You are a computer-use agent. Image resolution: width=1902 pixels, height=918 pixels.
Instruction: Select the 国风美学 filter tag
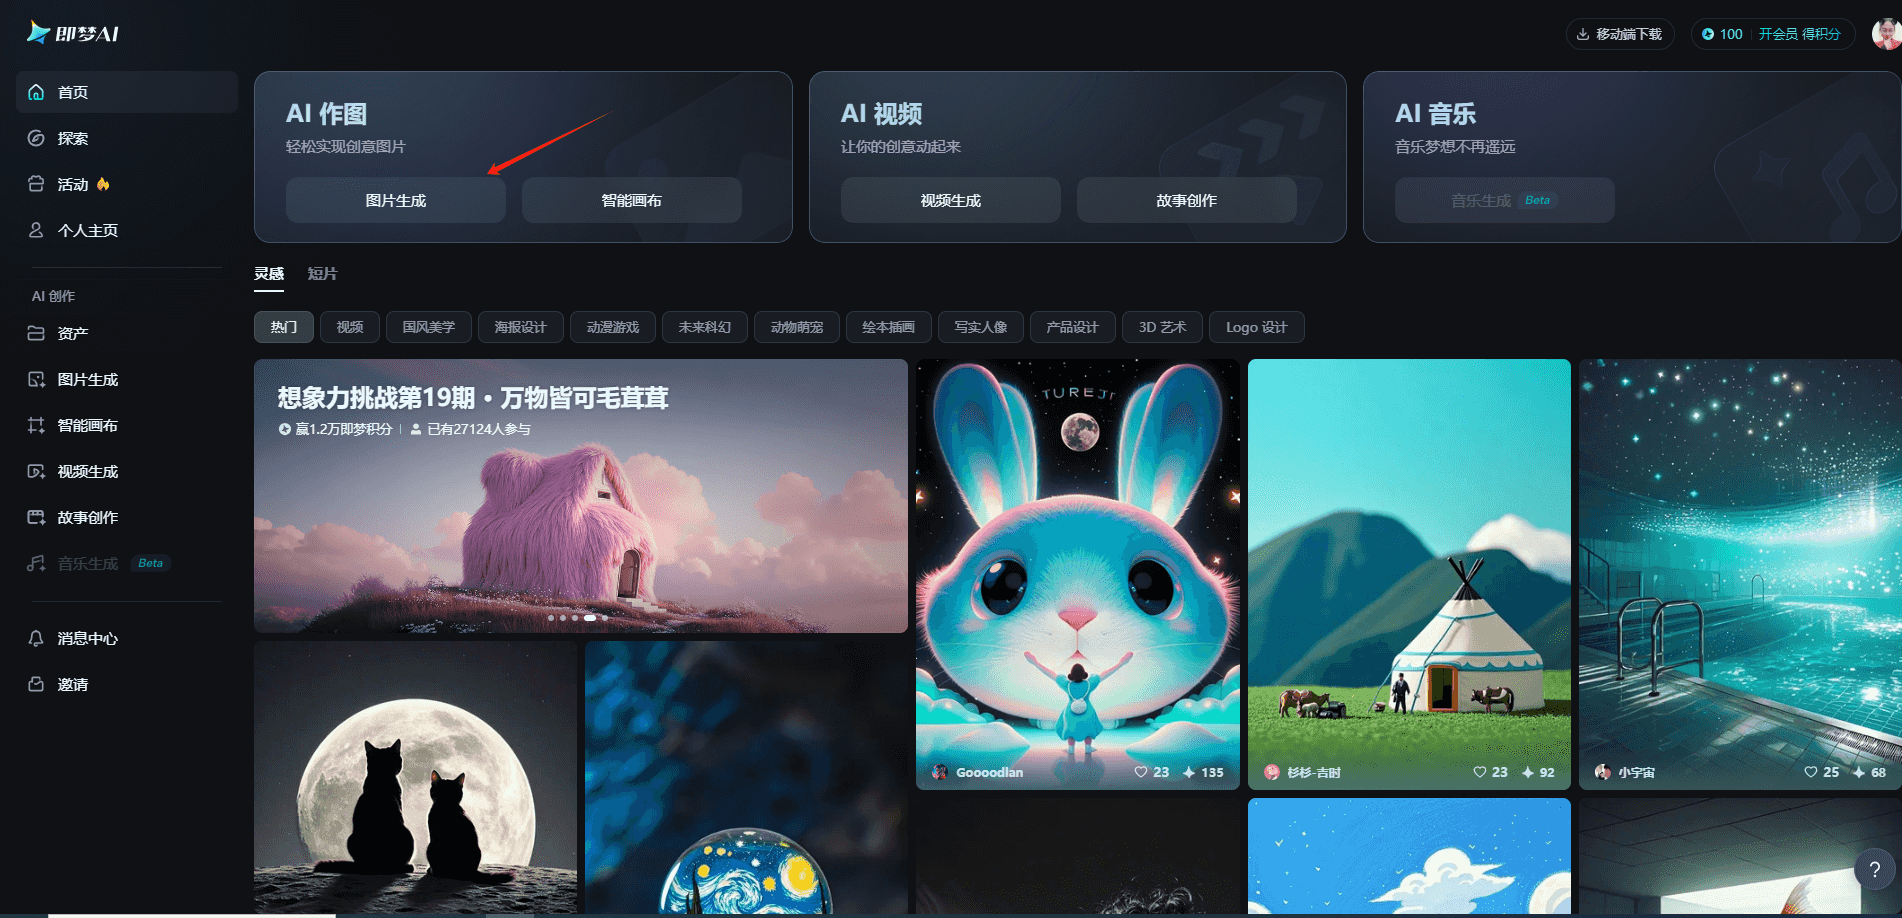pos(429,327)
